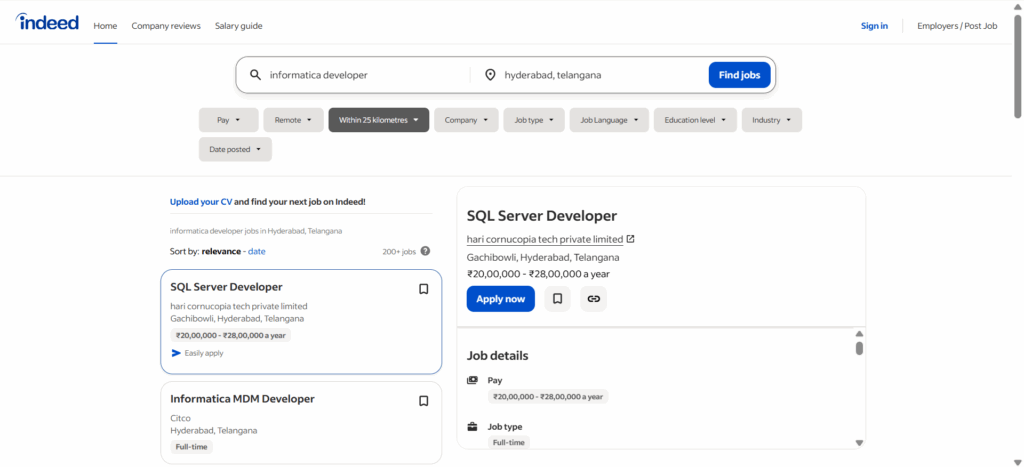The image size is (1024, 467).
Task: Expand the Remote filter dropdown
Action: pyautogui.click(x=293, y=120)
